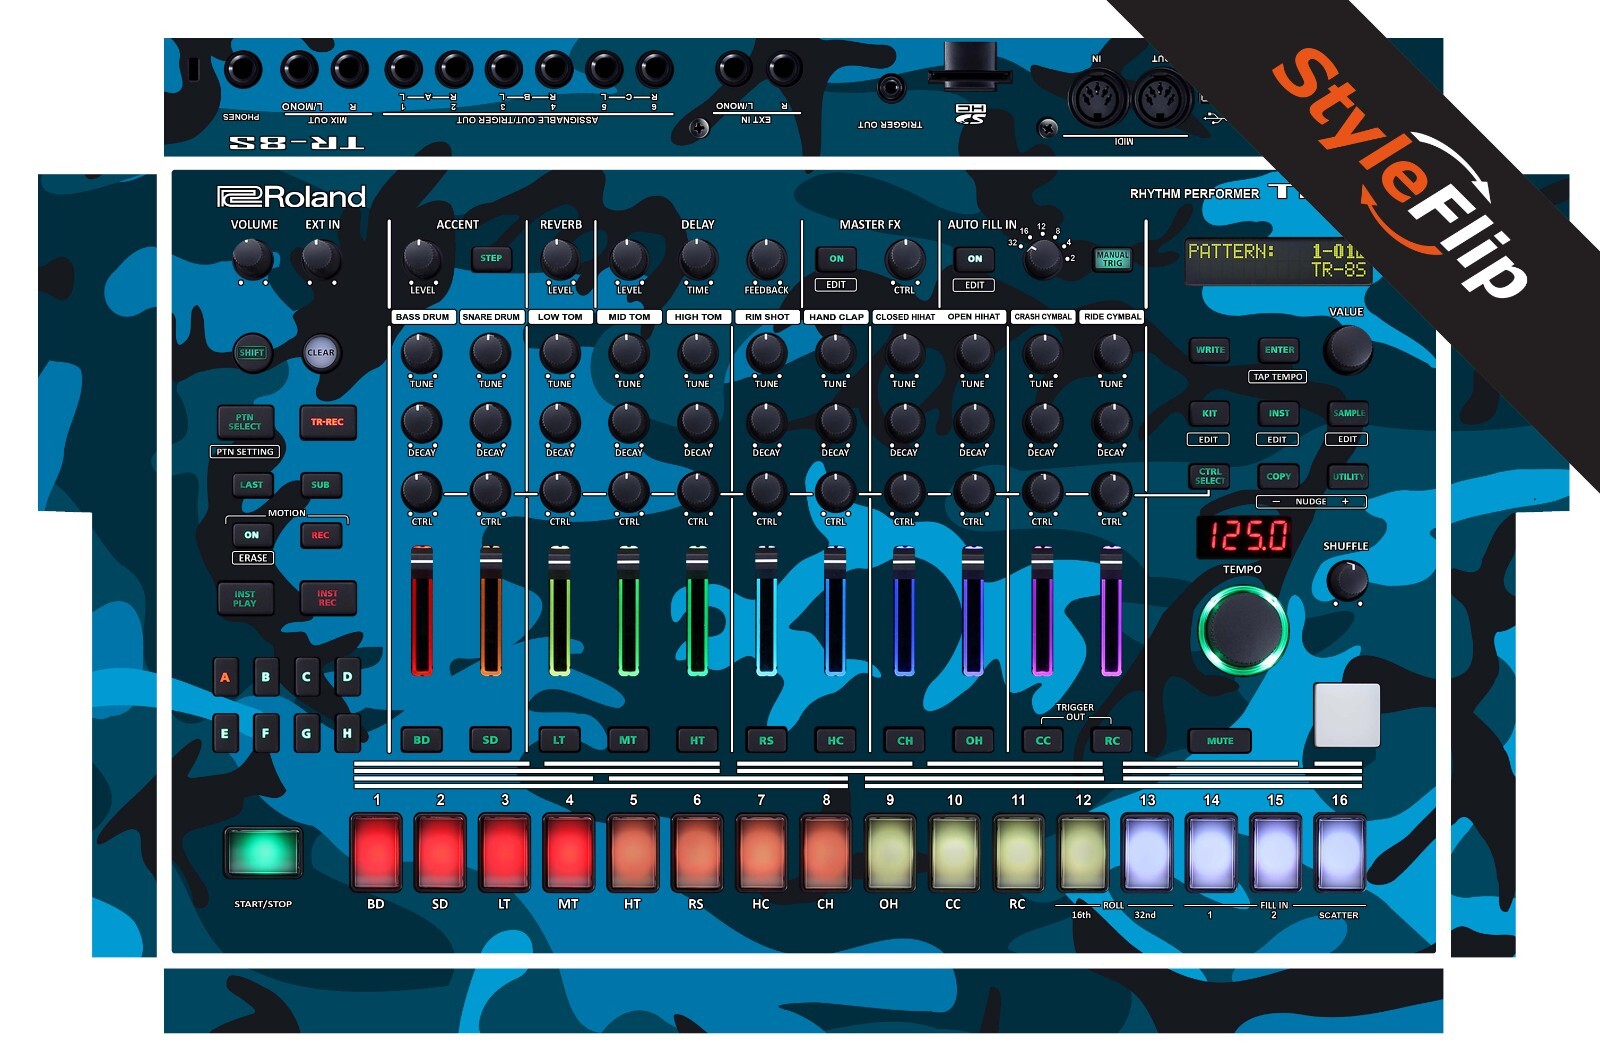
Task: Click the REVERB LEVEL knob
Action: coord(560,259)
